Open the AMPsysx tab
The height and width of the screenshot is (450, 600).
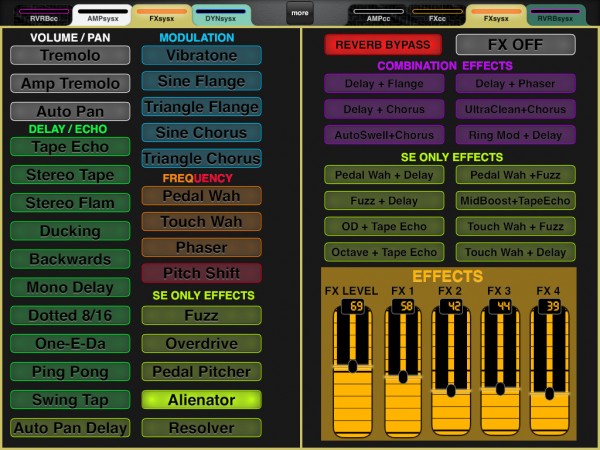click(103, 15)
